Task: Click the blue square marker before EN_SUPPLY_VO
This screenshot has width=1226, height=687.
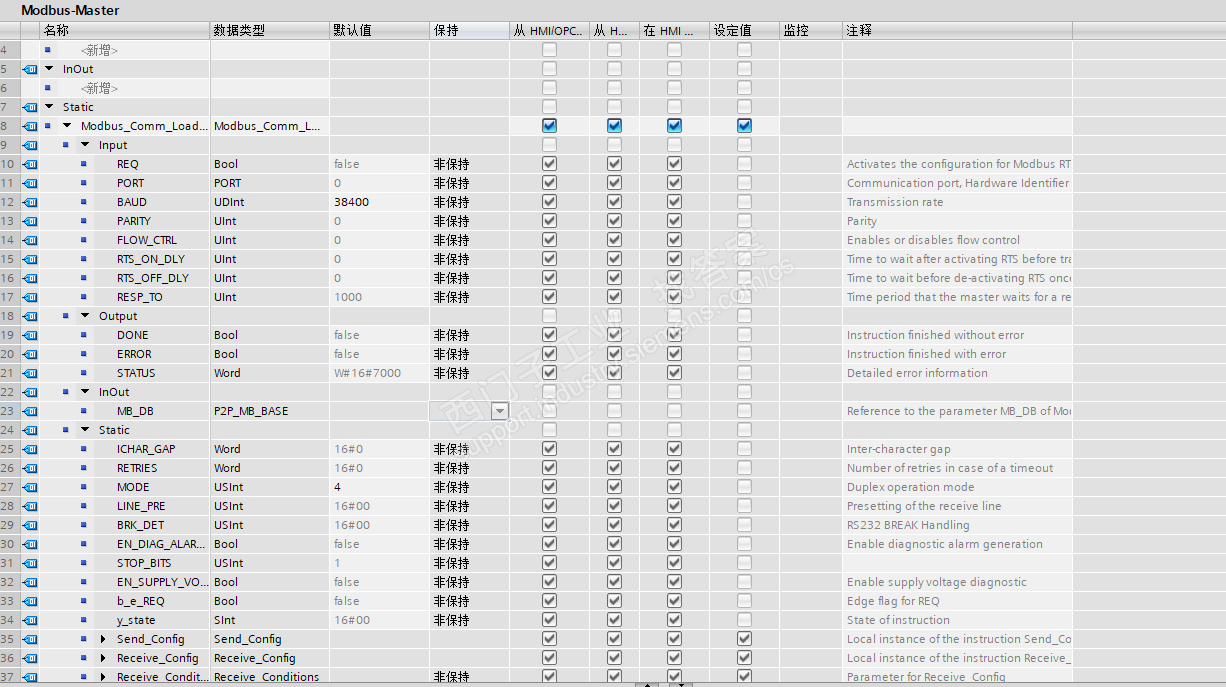Action: coord(84,582)
